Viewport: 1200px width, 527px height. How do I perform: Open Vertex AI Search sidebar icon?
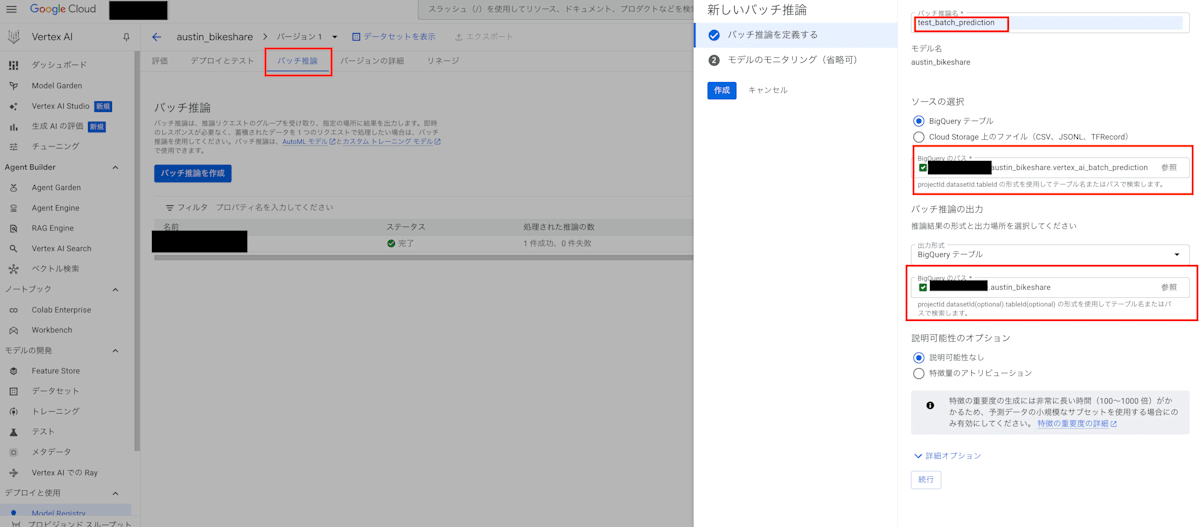click(13, 249)
